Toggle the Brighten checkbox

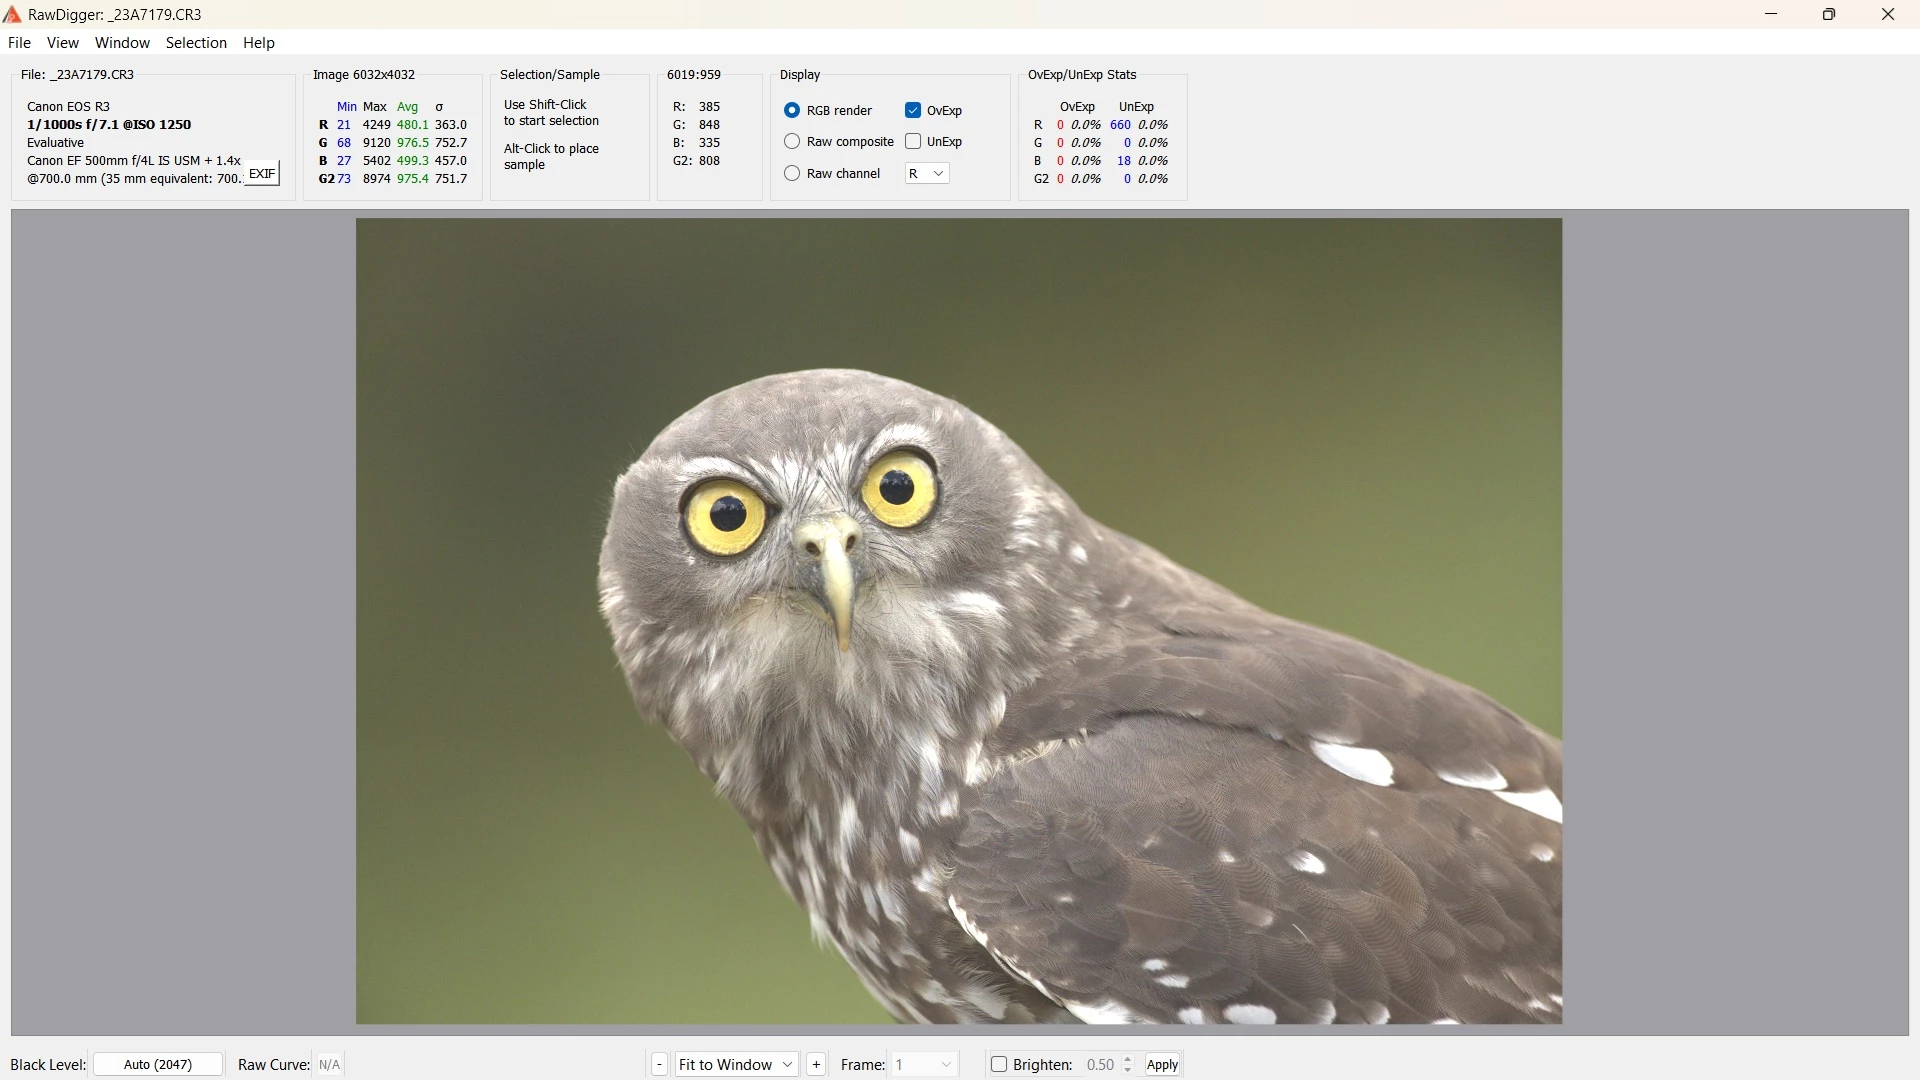tap(999, 1065)
